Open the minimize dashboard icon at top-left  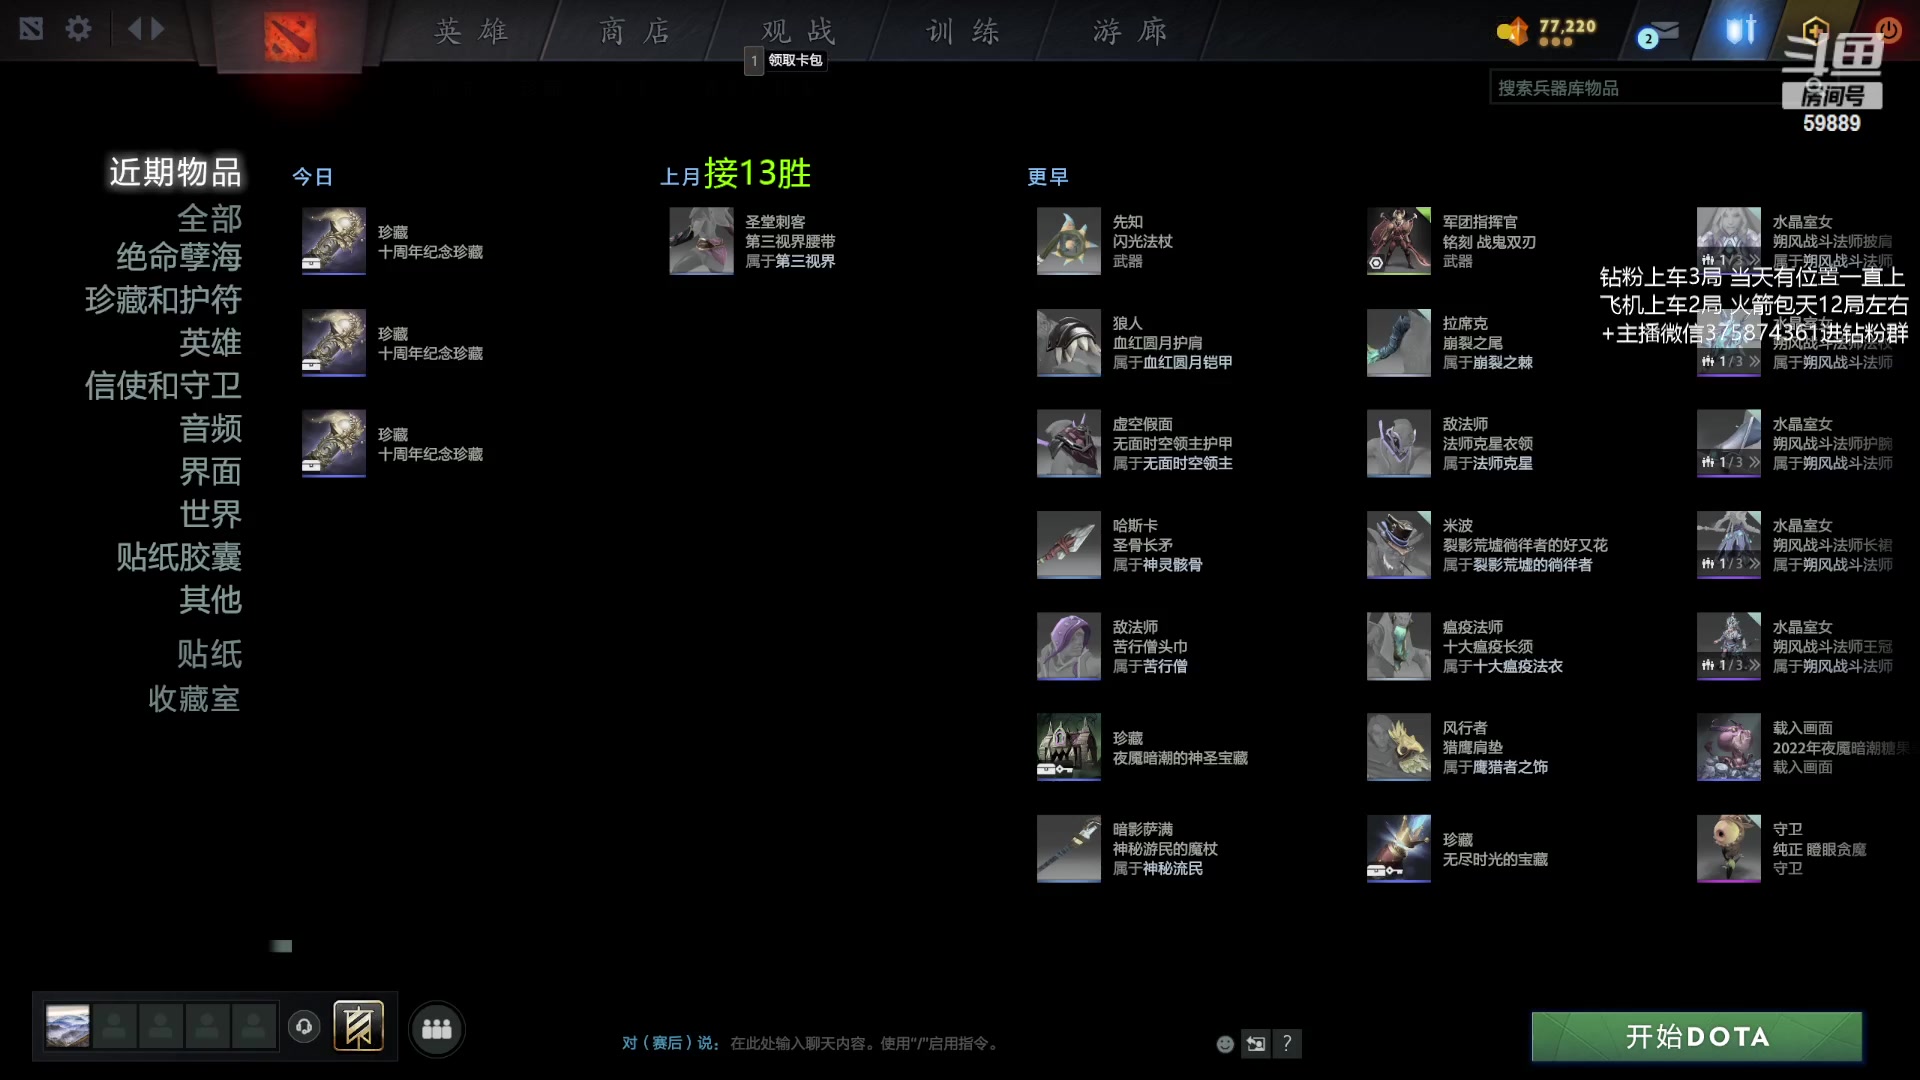point(31,29)
